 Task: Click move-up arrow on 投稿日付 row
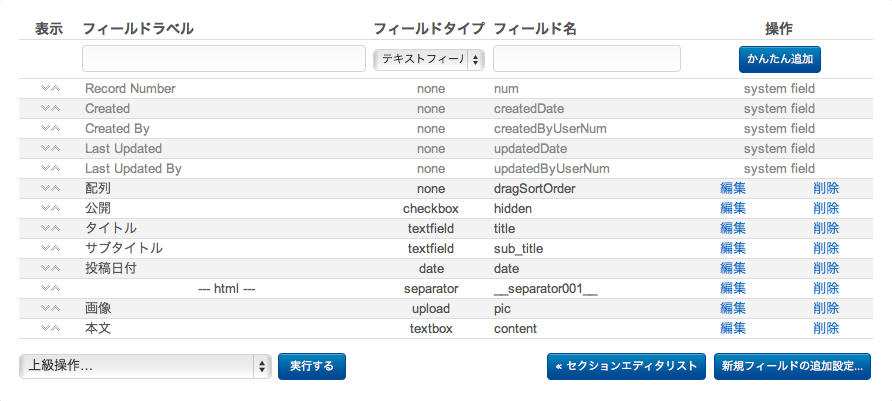coord(56,268)
